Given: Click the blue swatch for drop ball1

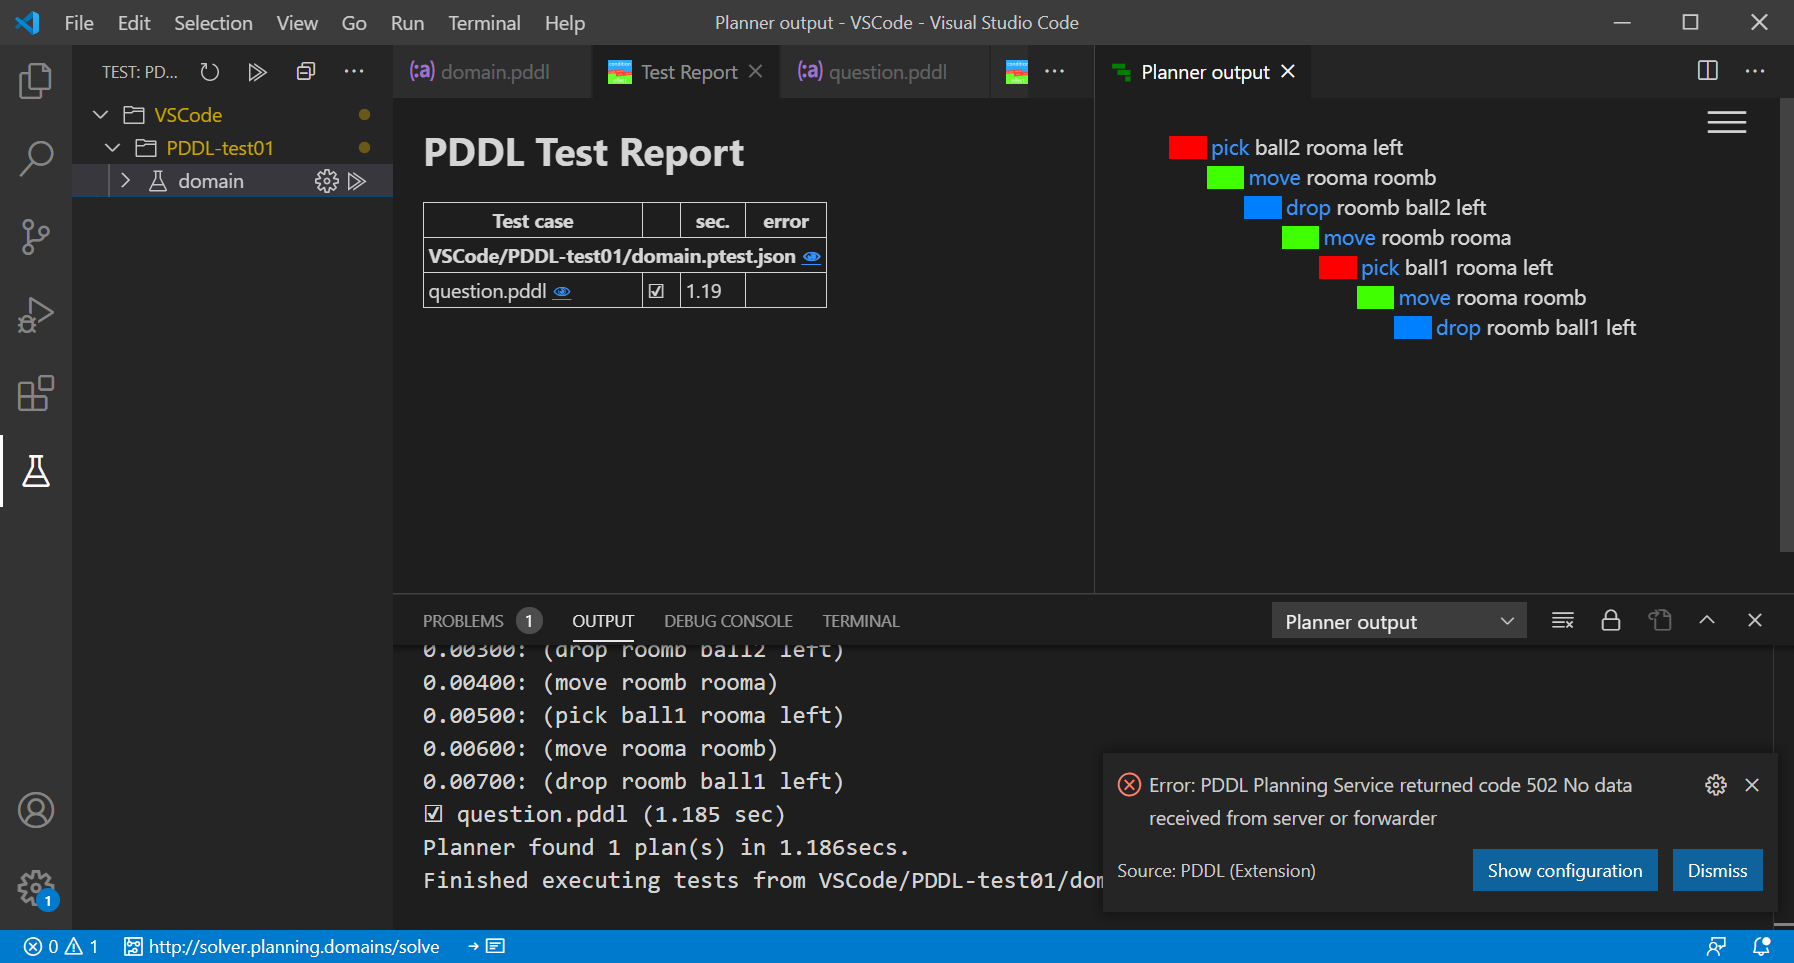Looking at the screenshot, I should coord(1413,328).
